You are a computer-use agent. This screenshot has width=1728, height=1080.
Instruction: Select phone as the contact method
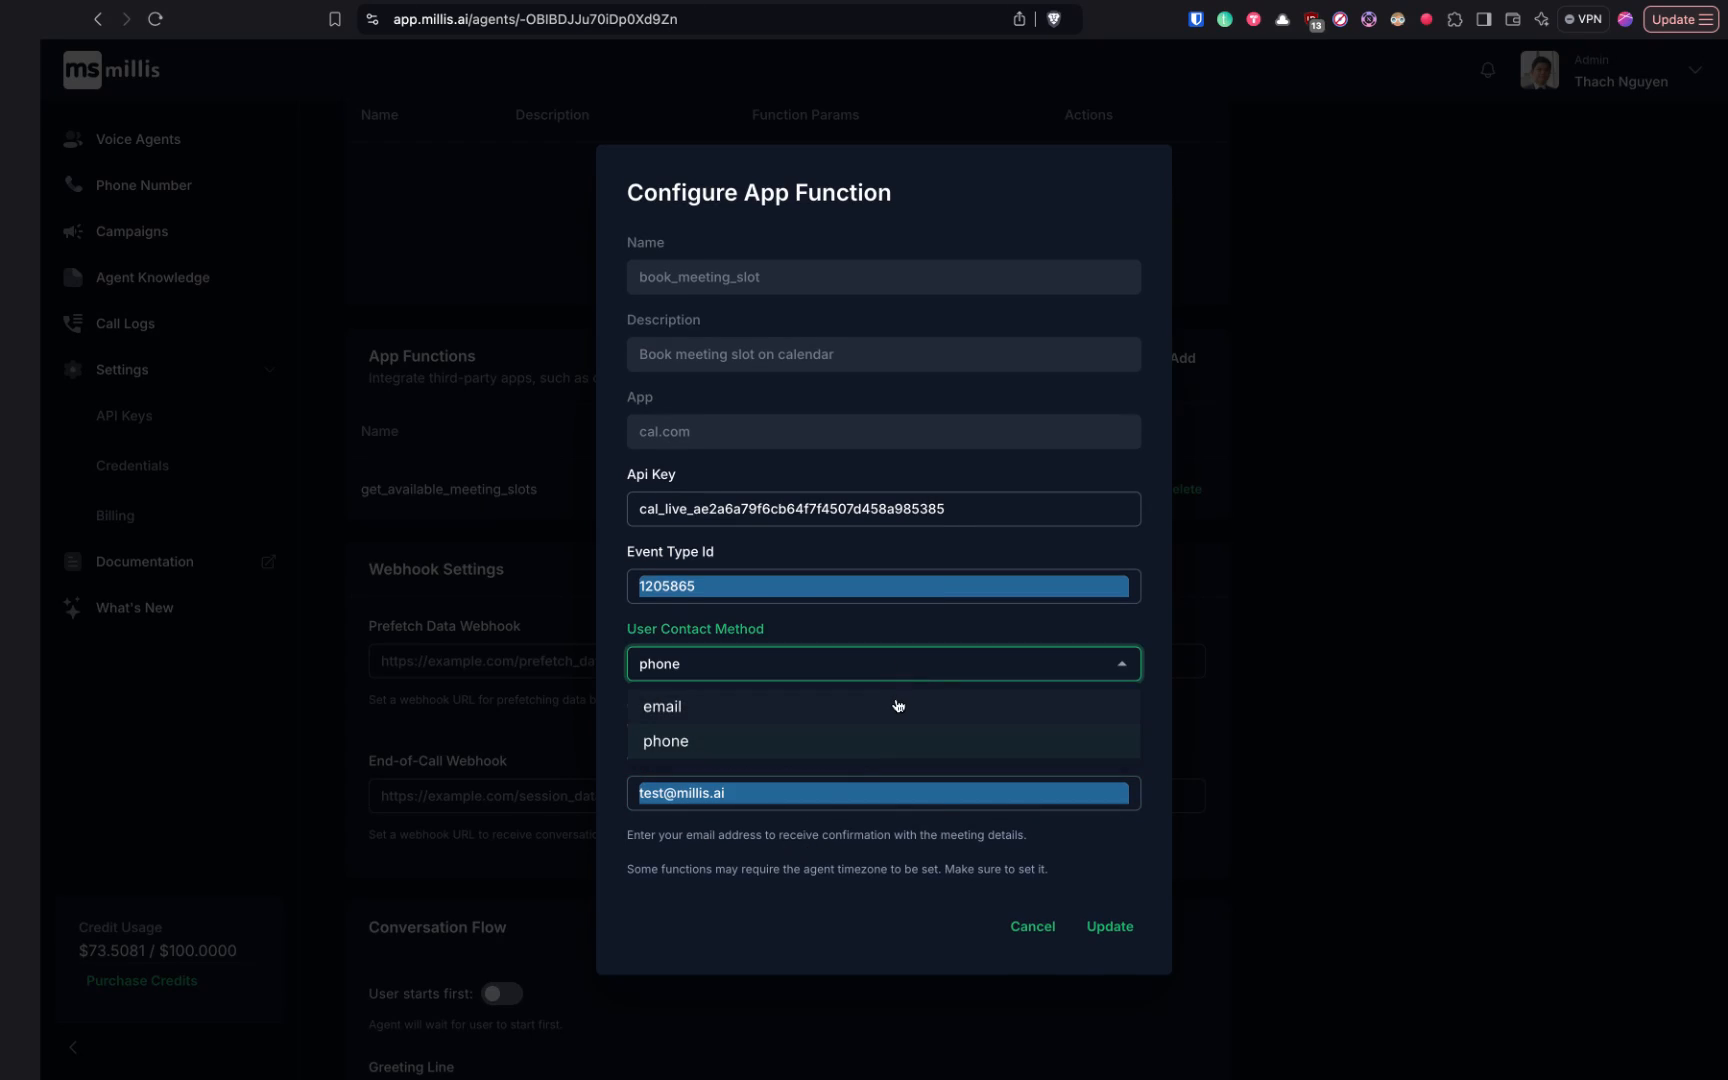click(665, 741)
